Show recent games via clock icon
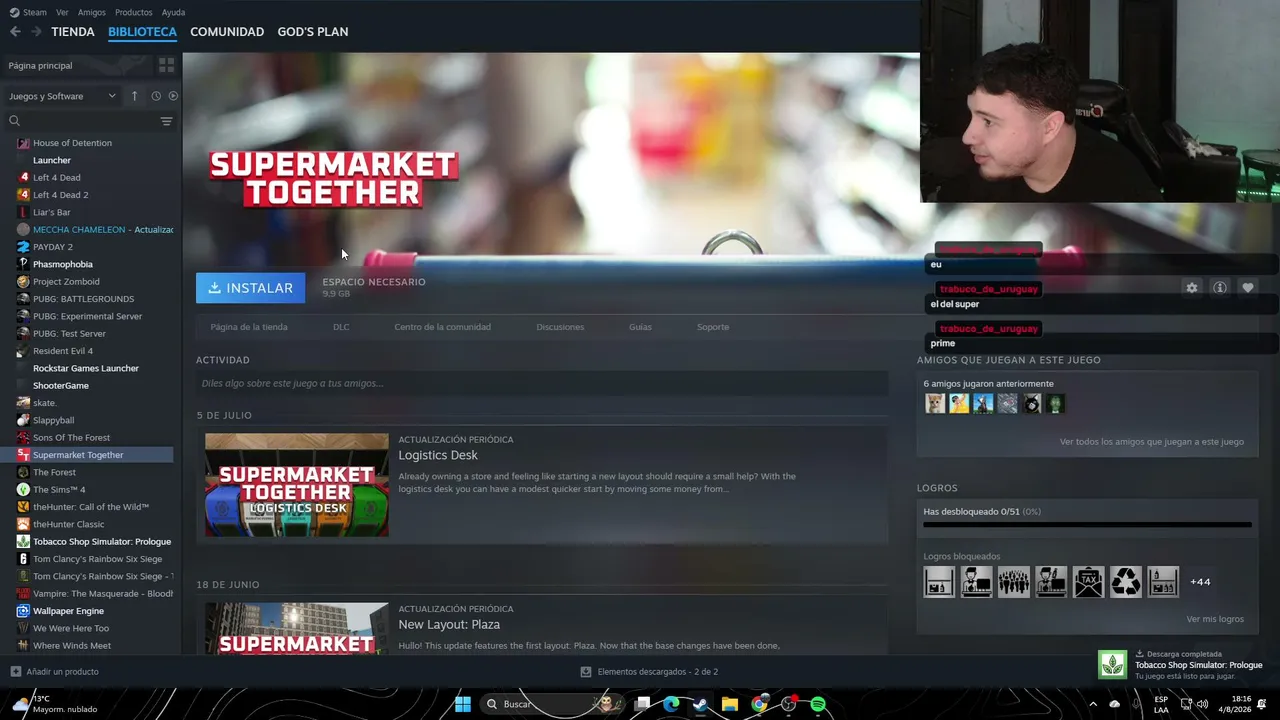 tap(156, 96)
